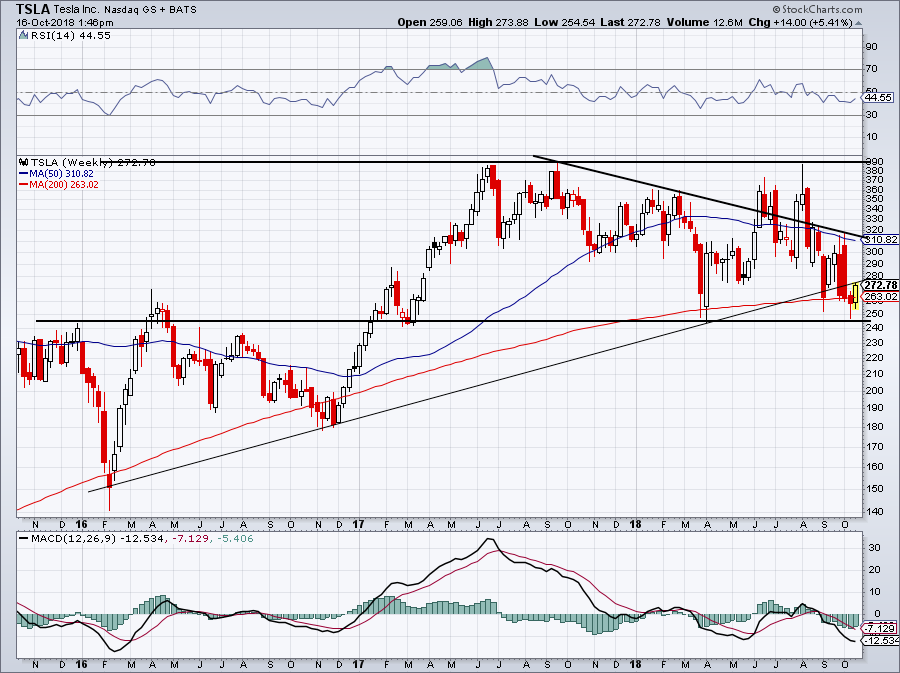Click the Low 254.54 value
The height and width of the screenshot is (673, 900).
tap(564, 22)
